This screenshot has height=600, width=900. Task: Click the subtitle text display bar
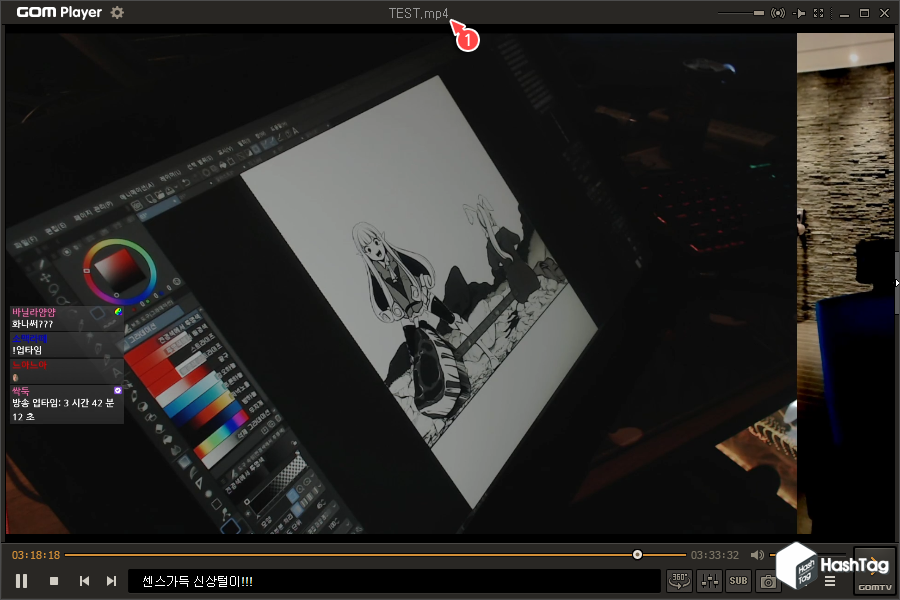(394, 581)
